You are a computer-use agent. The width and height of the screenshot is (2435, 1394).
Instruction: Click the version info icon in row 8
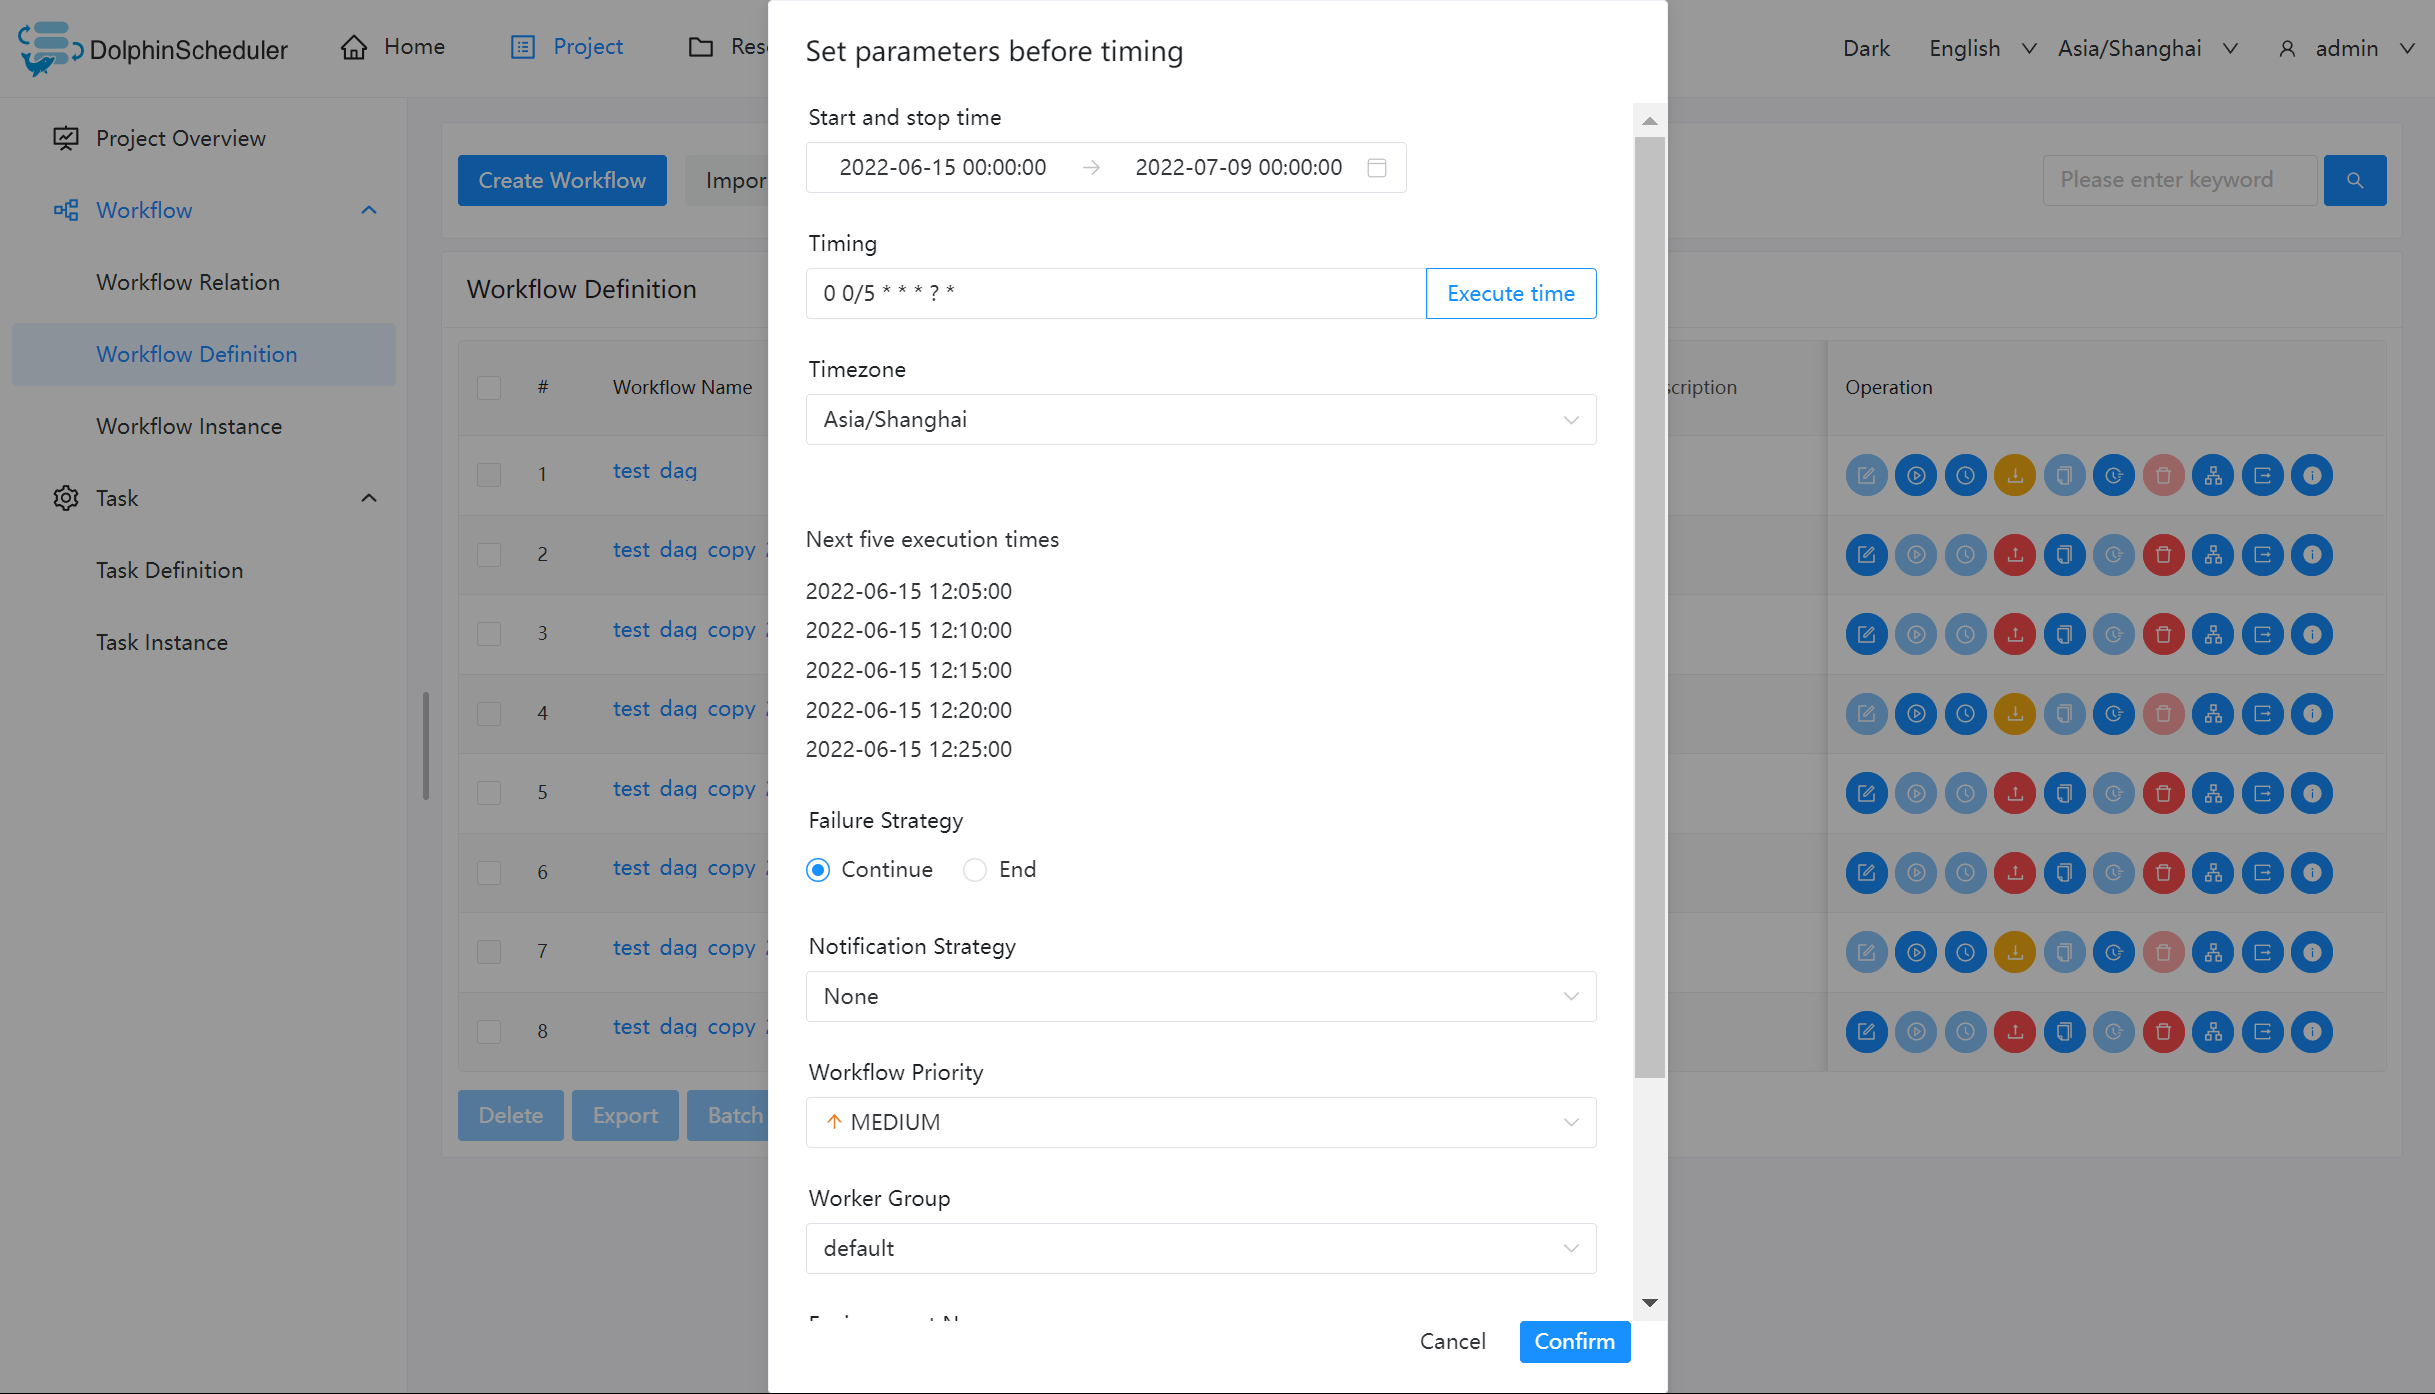[2312, 1032]
